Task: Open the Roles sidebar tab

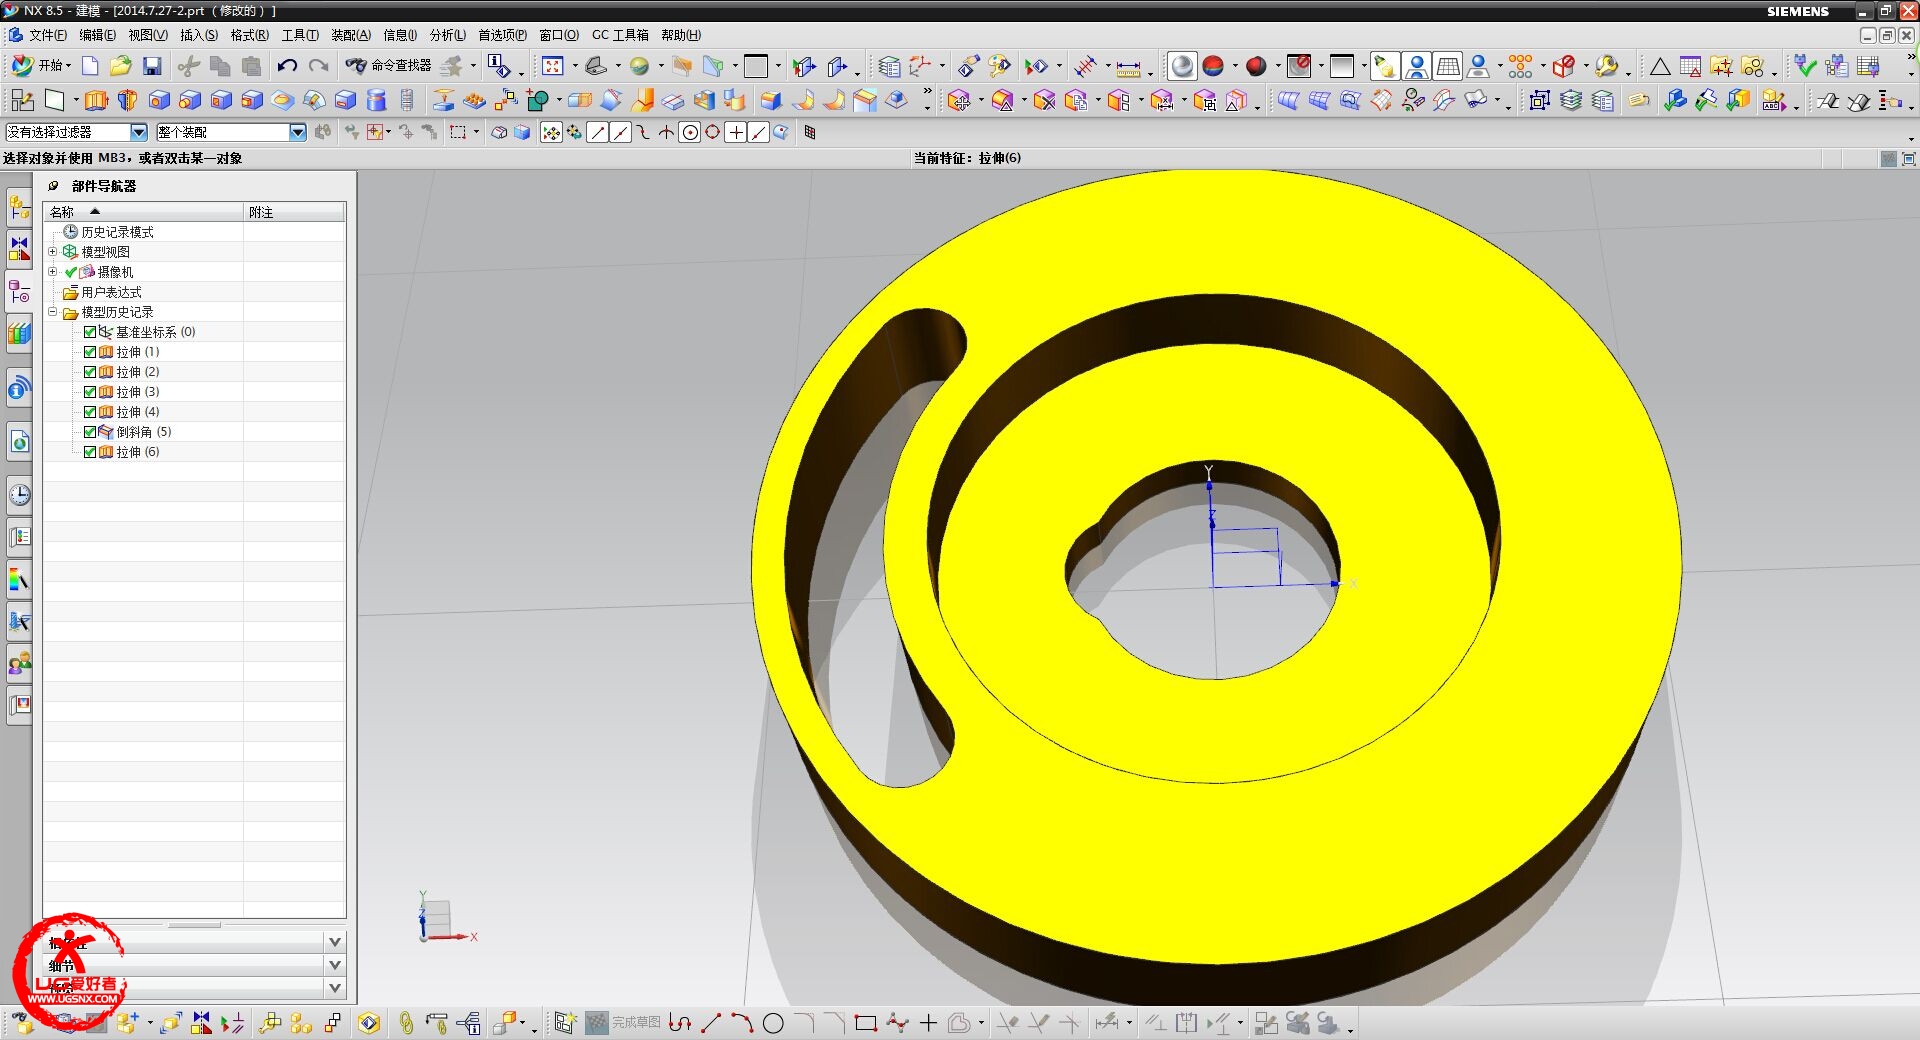Action: (19, 663)
